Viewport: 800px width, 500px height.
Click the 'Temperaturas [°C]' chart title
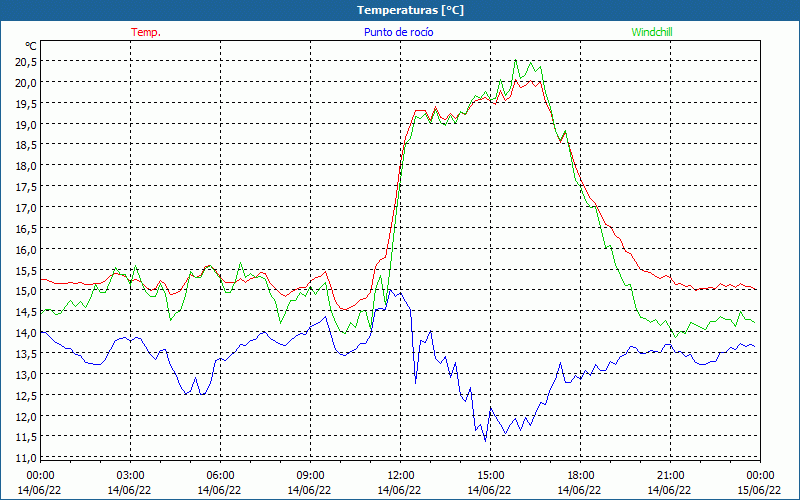[410, 10]
